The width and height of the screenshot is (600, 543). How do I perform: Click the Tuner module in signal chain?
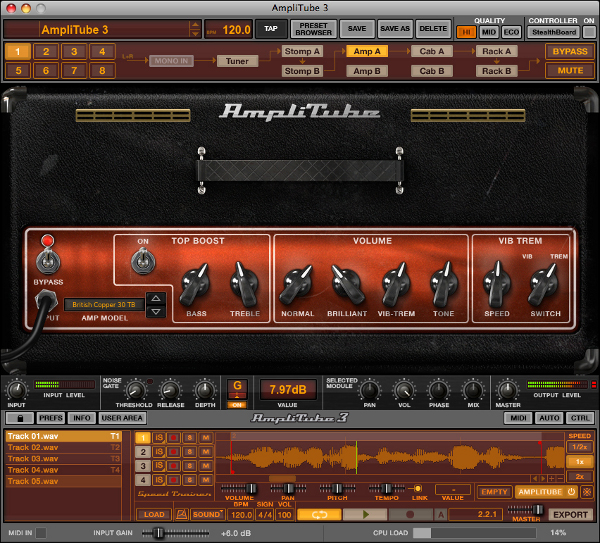pos(237,61)
